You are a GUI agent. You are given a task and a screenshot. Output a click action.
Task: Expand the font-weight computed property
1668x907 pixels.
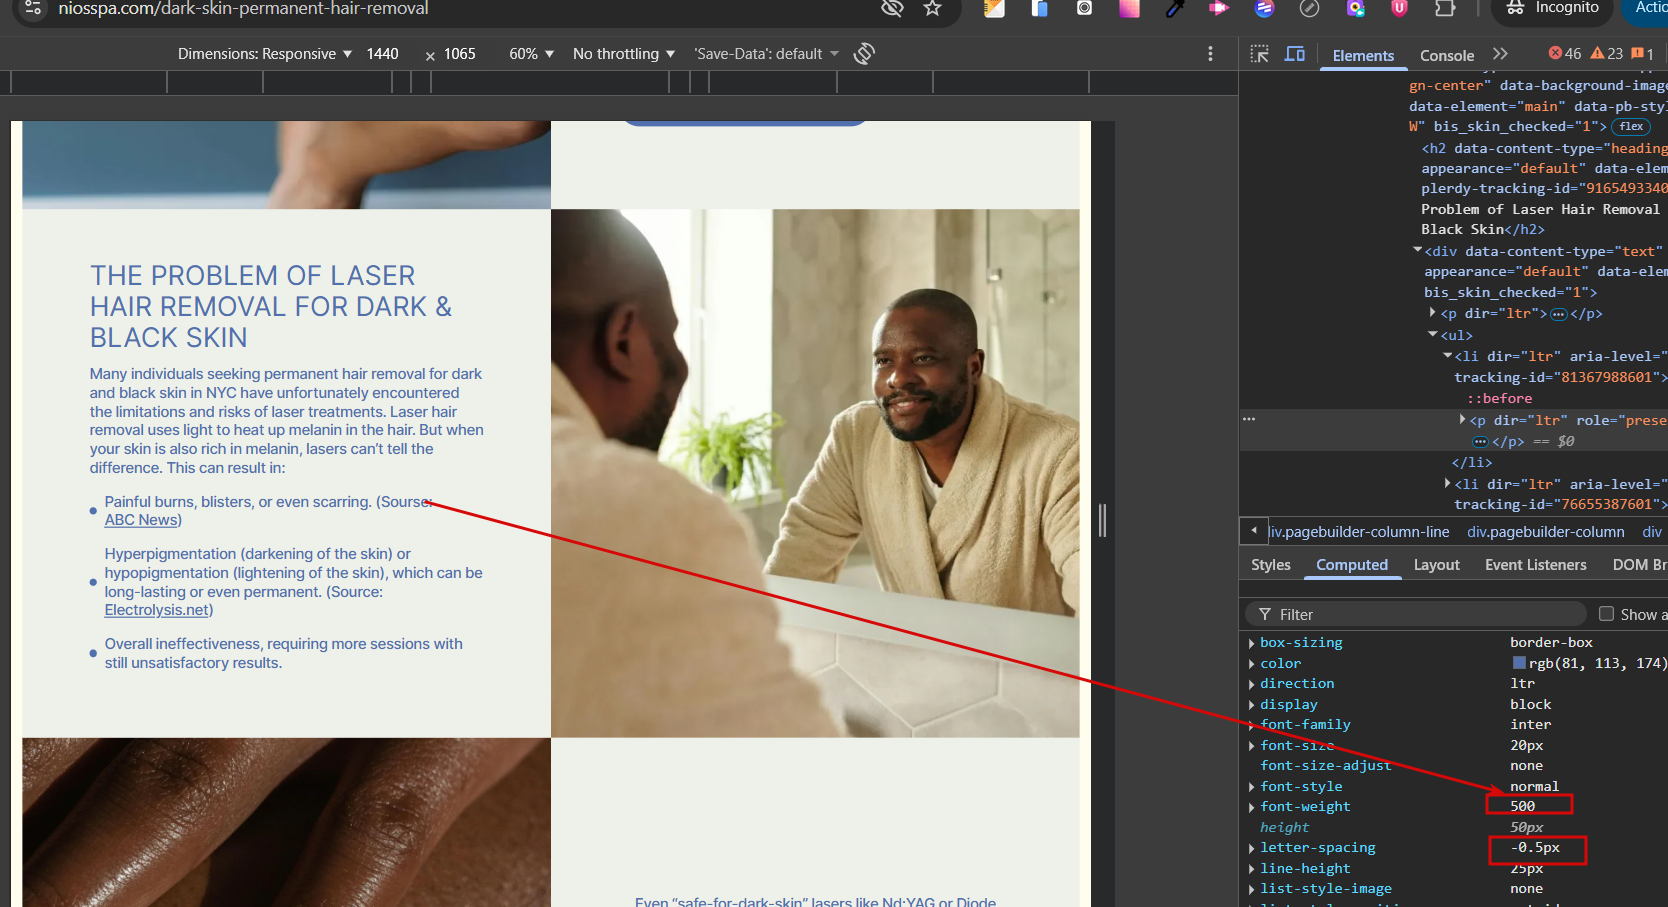[x=1252, y=807]
